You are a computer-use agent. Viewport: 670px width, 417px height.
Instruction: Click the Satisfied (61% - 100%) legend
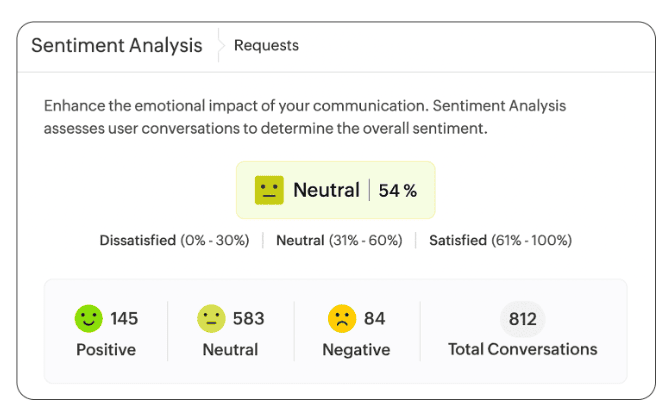tap(500, 241)
